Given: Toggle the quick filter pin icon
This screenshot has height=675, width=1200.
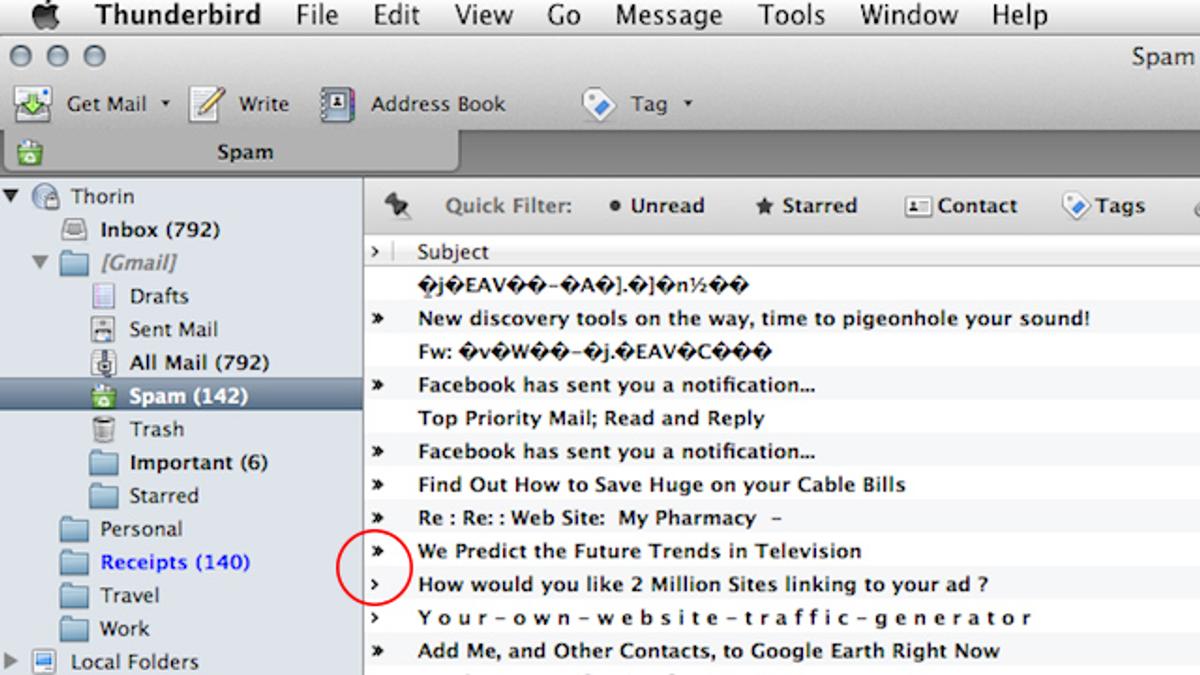Looking at the screenshot, I should tap(398, 206).
